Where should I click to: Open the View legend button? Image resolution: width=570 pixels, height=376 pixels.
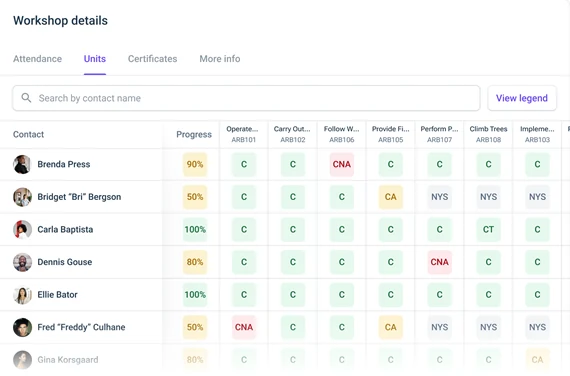click(x=522, y=98)
